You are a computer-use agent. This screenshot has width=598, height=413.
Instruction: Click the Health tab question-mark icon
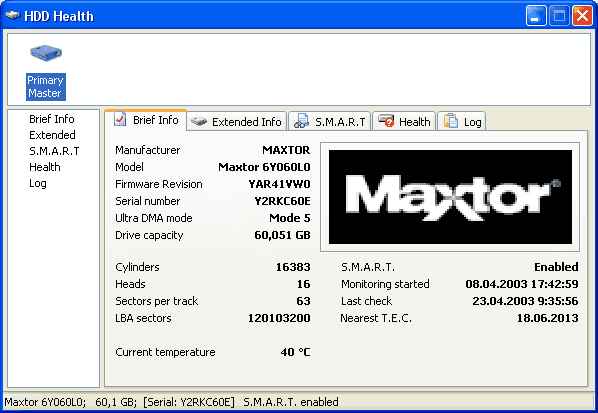386,121
